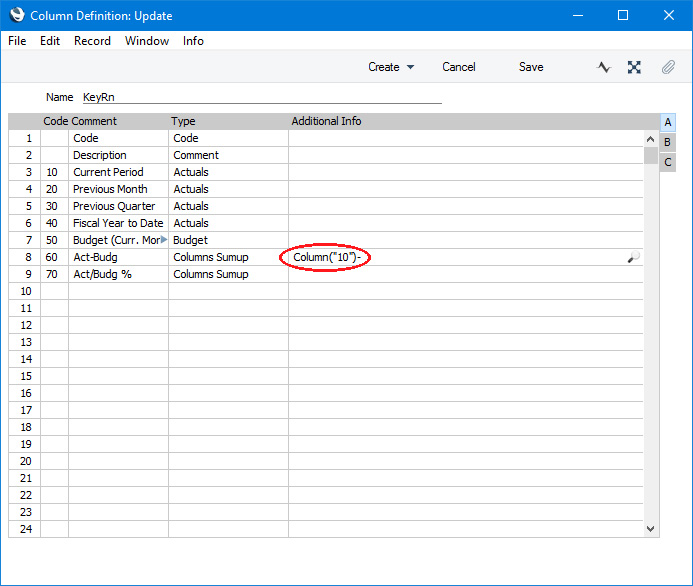Viewport: 693px width, 586px height.
Task: Click the Cancel button
Action: pos(459,67)
